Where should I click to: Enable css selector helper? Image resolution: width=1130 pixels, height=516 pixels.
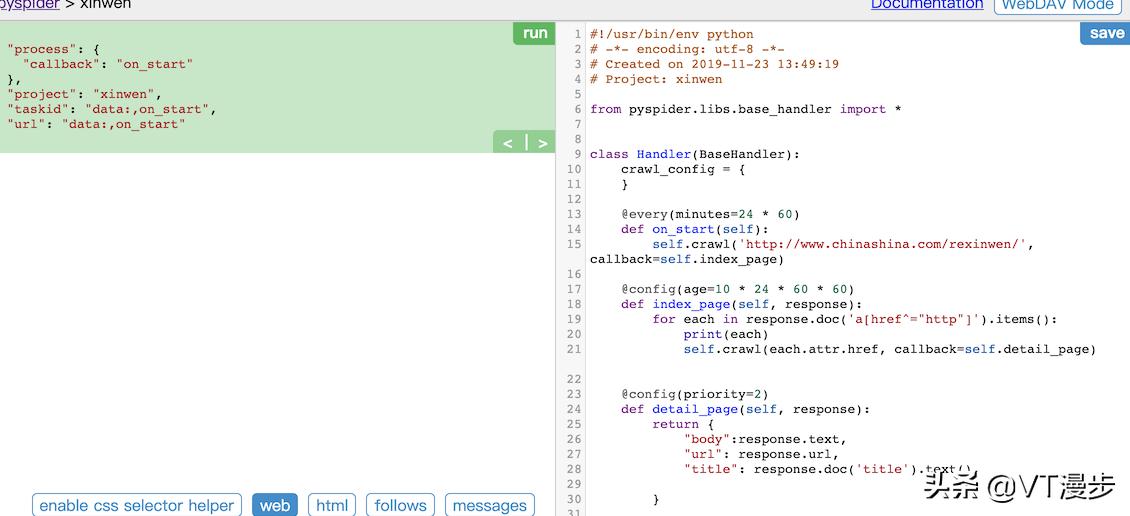tap(138, 505)
